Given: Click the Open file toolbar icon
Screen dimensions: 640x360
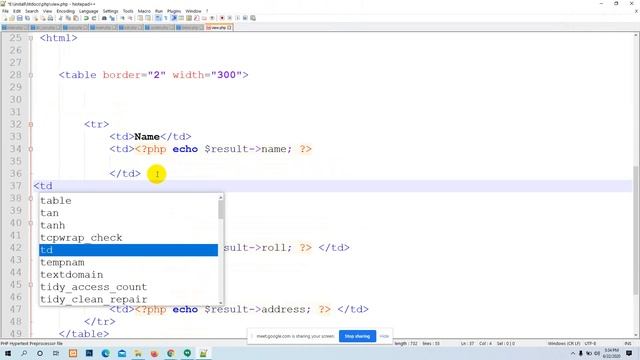Looking at the screenshot, I should click(12, 18).
